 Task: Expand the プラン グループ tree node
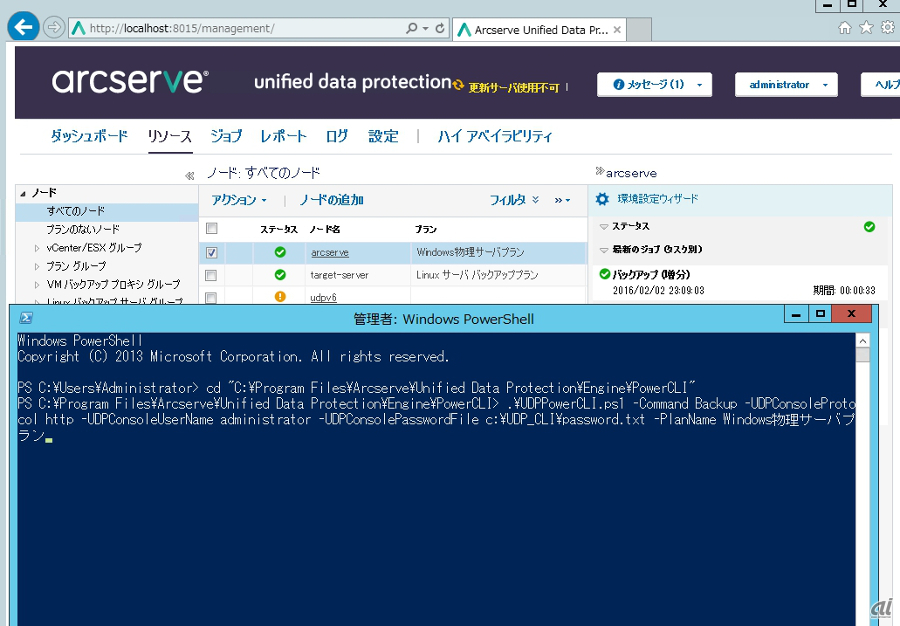coord(37,266)
